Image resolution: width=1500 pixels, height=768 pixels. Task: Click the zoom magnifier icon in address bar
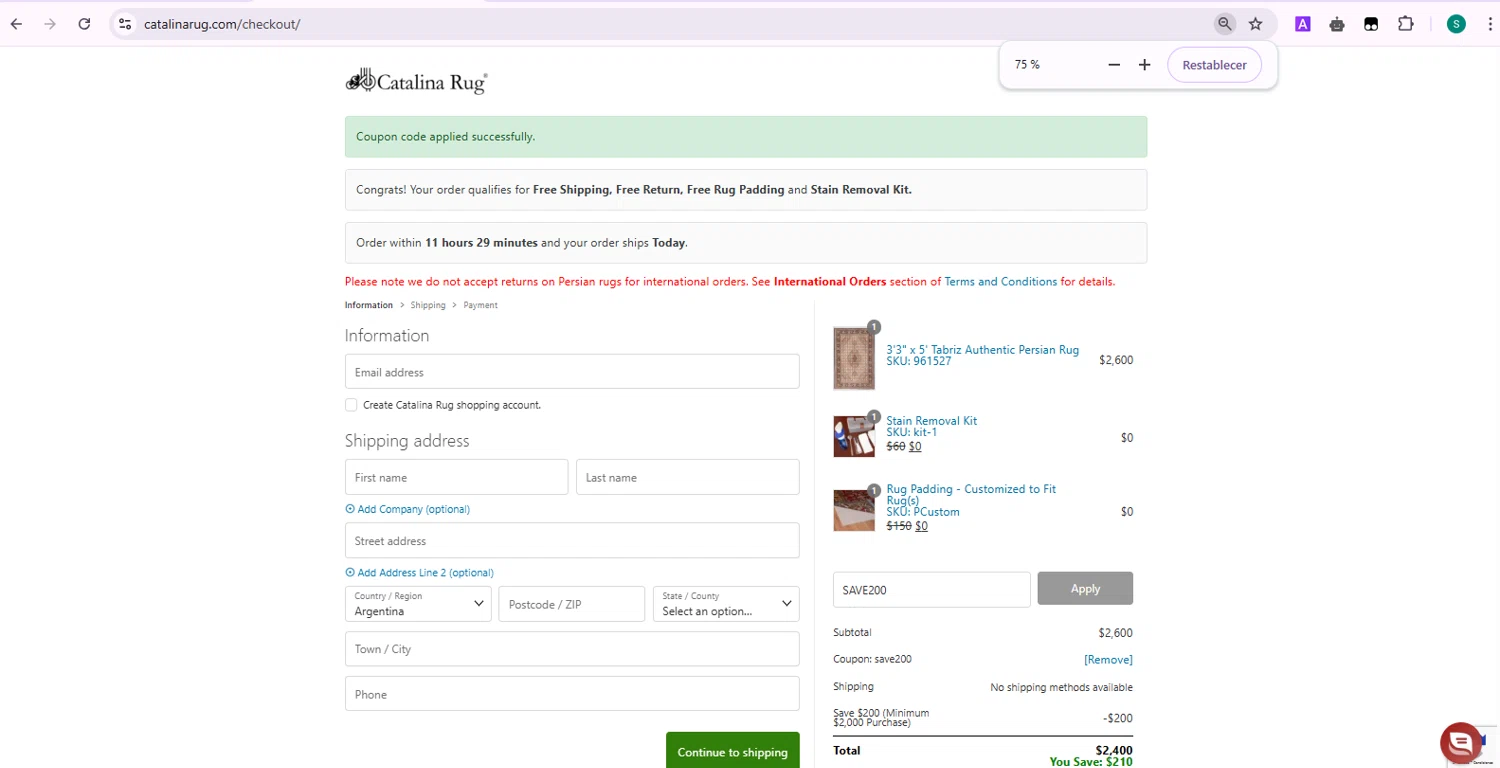1224,24
